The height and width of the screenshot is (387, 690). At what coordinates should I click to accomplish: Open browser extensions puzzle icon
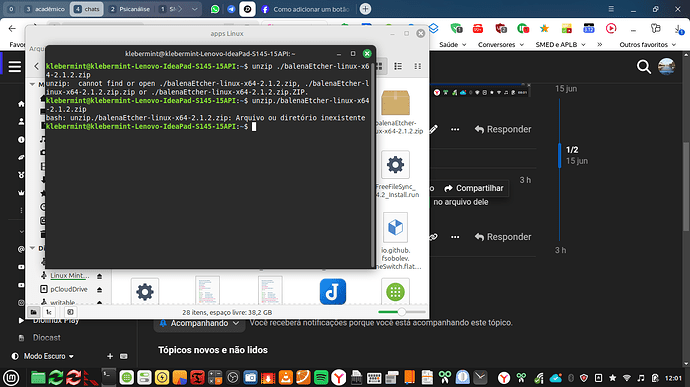click(655, 29)
